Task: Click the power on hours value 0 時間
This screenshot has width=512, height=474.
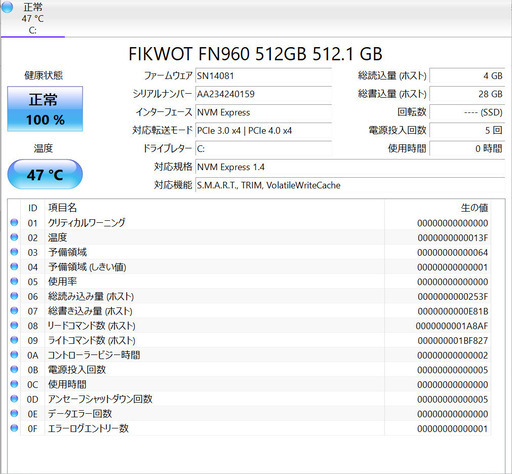Action: 467,149
